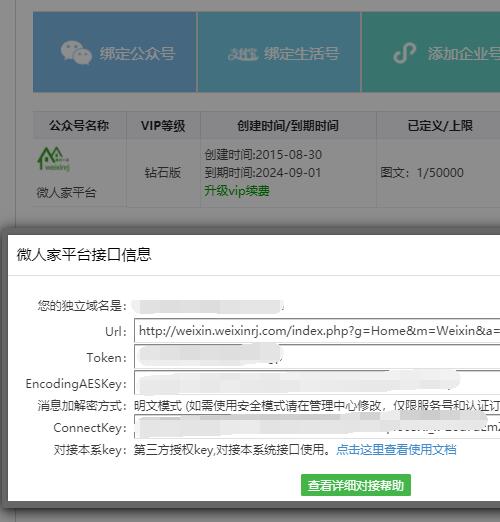500x522 pixels.
Task: Click the ConnectKey input field
Action: (317, 426)
